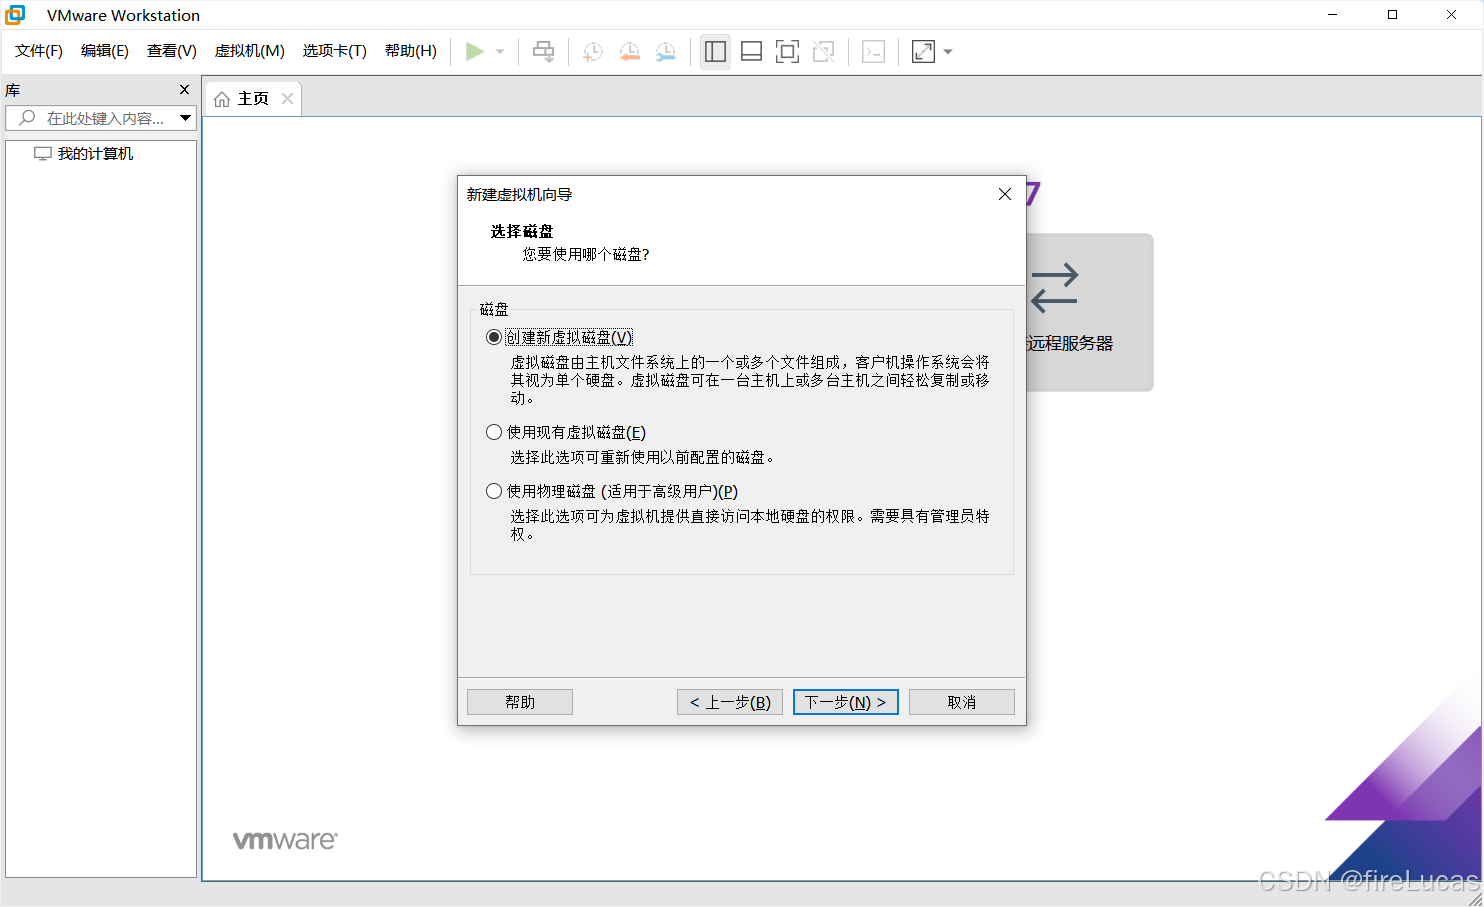Image resolution: width=1484 pixels, height=907 pixels.
Task: Click 取消 to cancel the wizard
Action: coord(962,702)
